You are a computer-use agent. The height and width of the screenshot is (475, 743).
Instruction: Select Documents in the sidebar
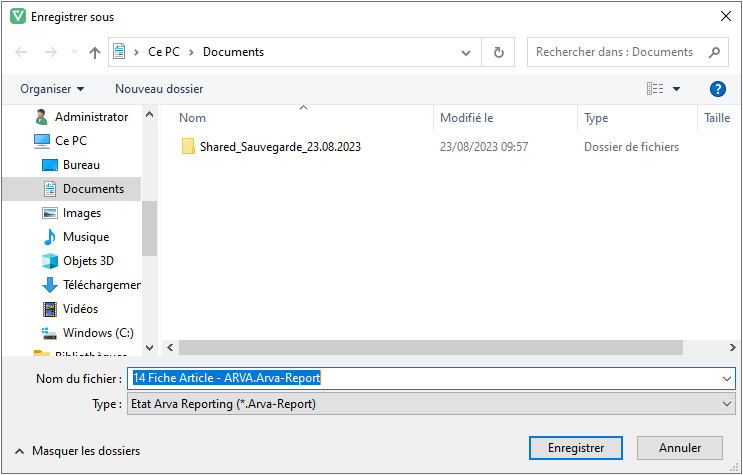point(72,189)
